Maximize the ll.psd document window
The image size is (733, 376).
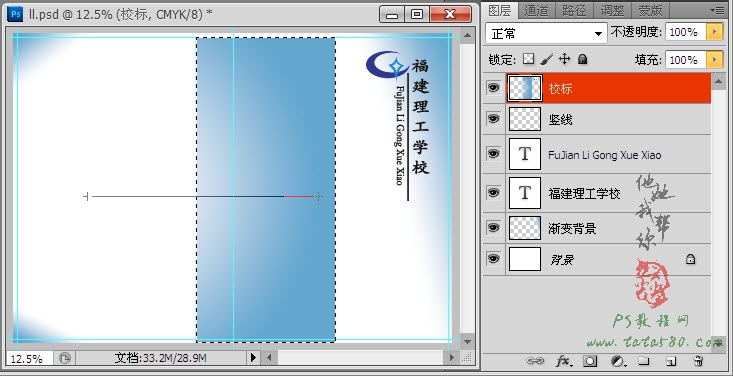tap(417, 14)
